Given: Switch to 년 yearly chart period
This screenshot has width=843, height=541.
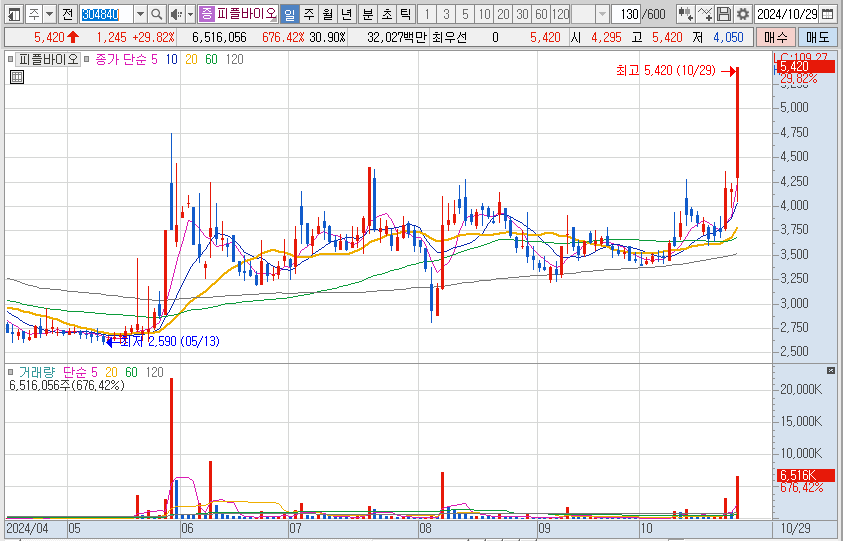Looking at the screenshot, I should tap(347, 14).
